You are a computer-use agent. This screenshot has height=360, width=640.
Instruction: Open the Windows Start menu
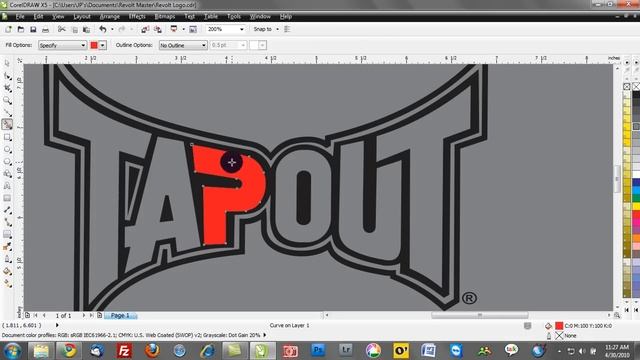pos(12,351)
